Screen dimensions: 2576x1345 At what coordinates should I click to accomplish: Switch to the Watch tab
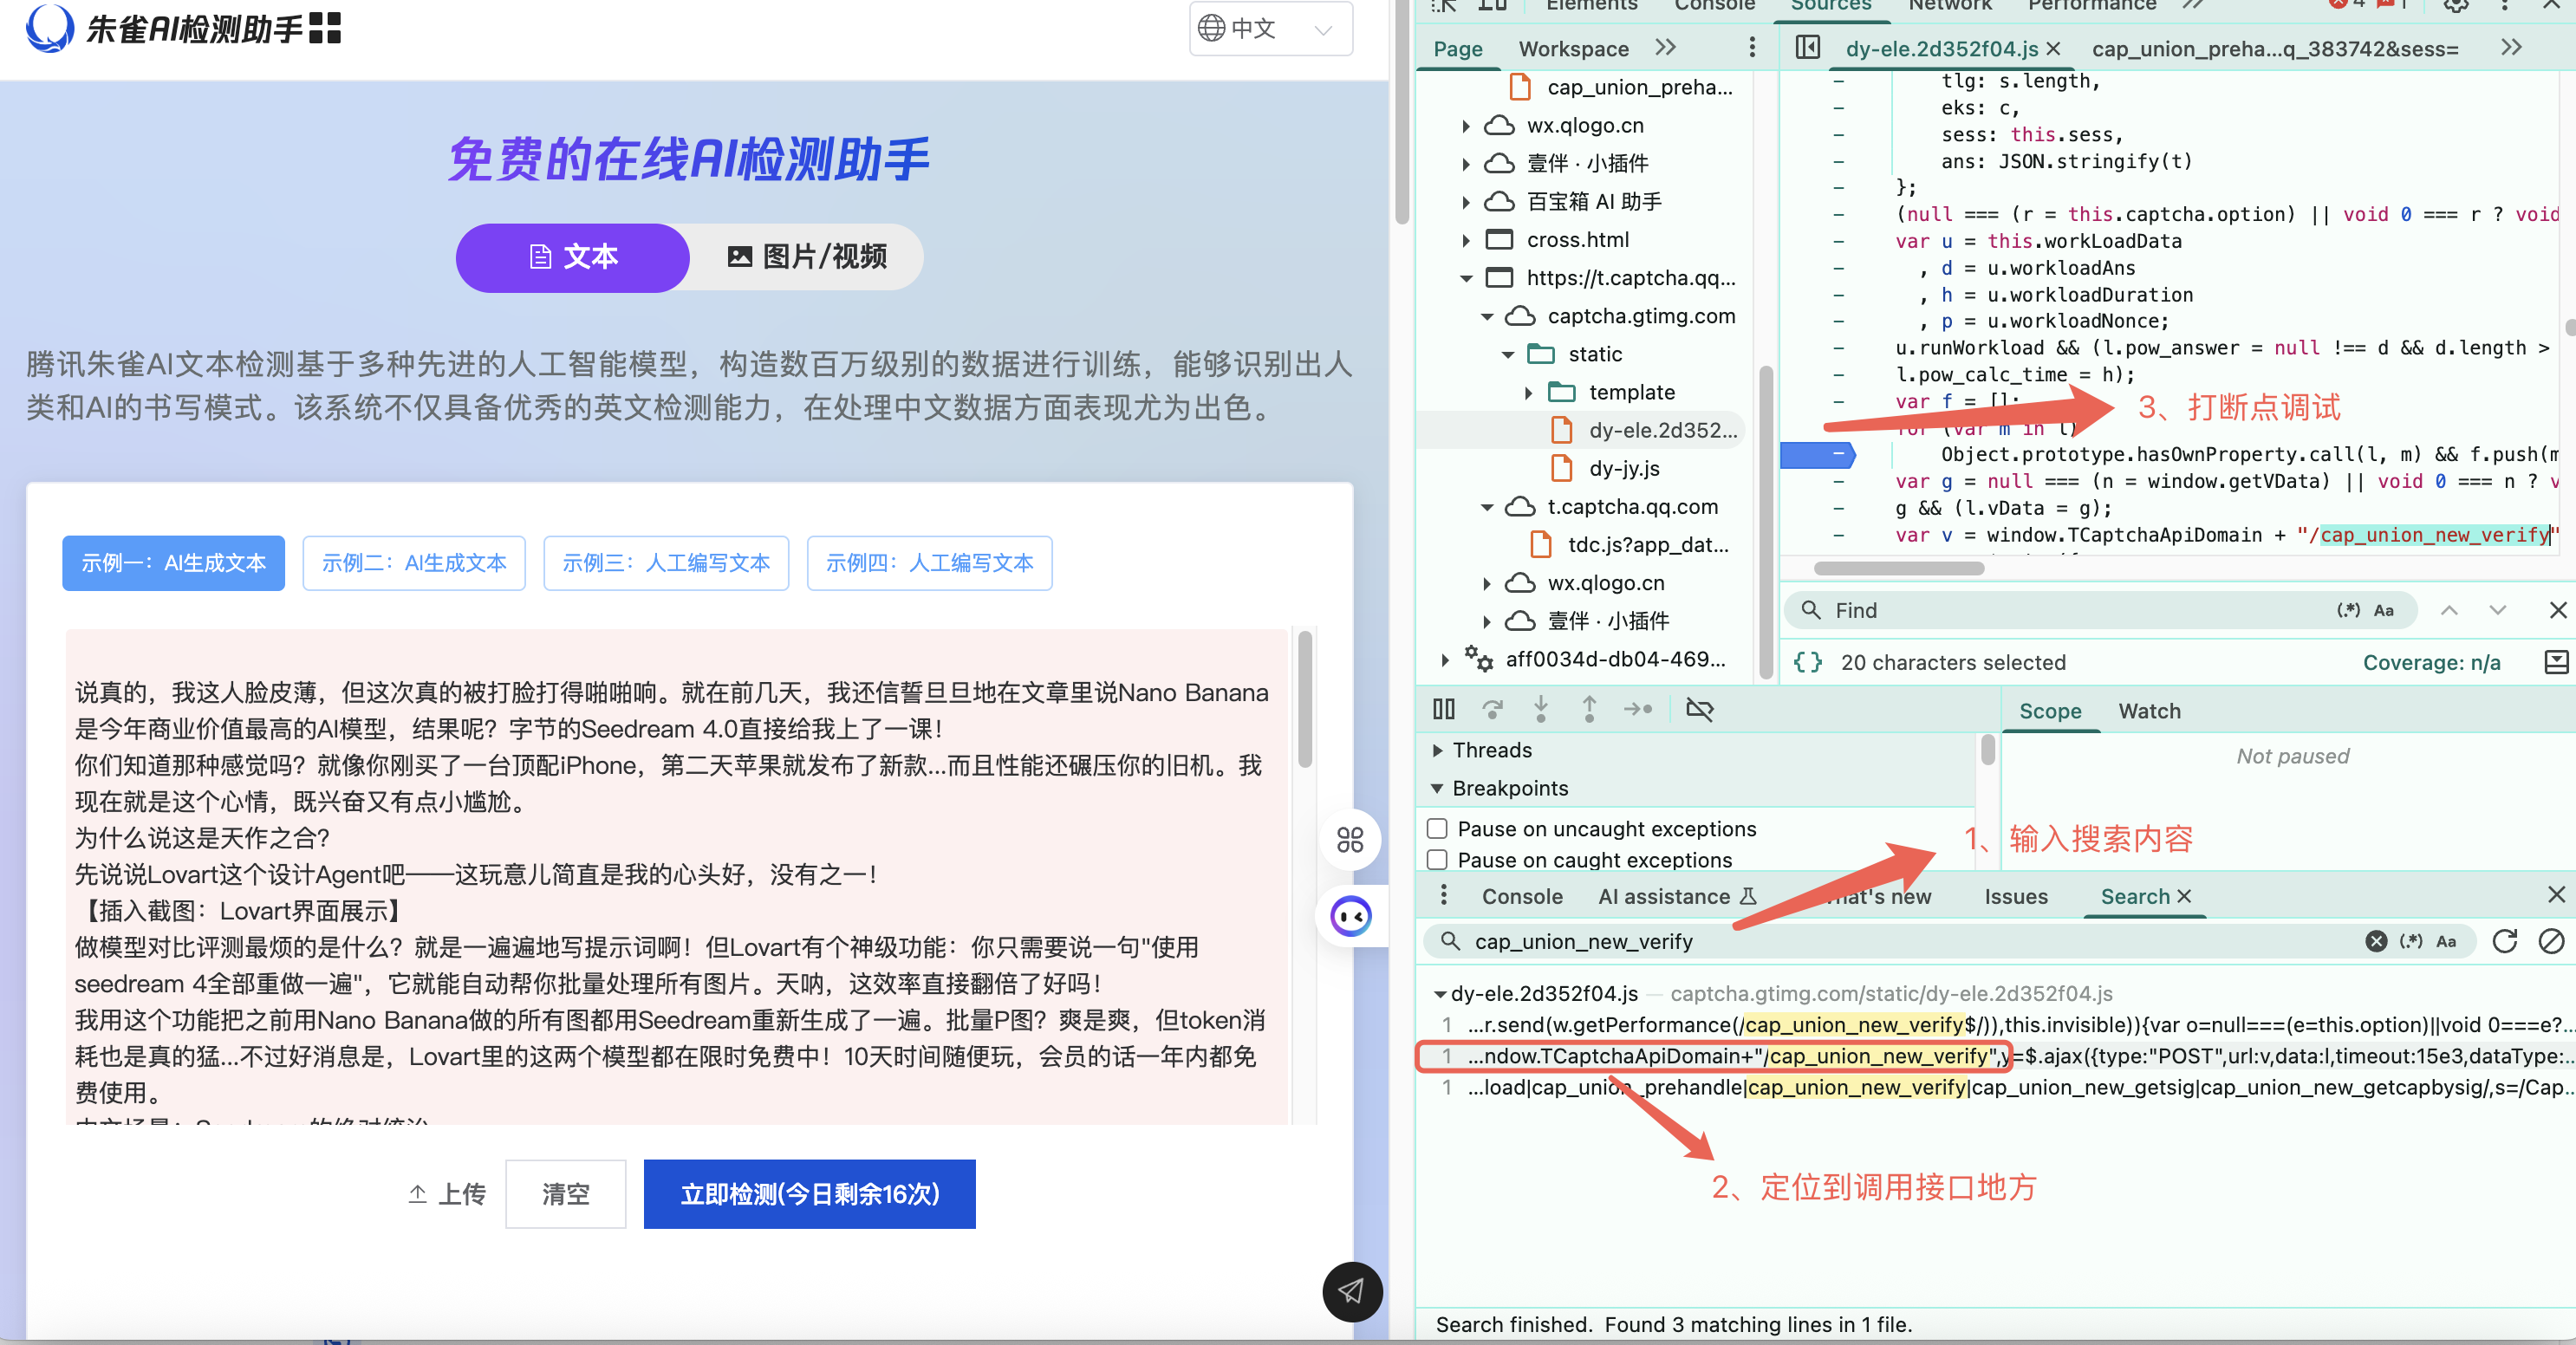(x=2149, y=711)
